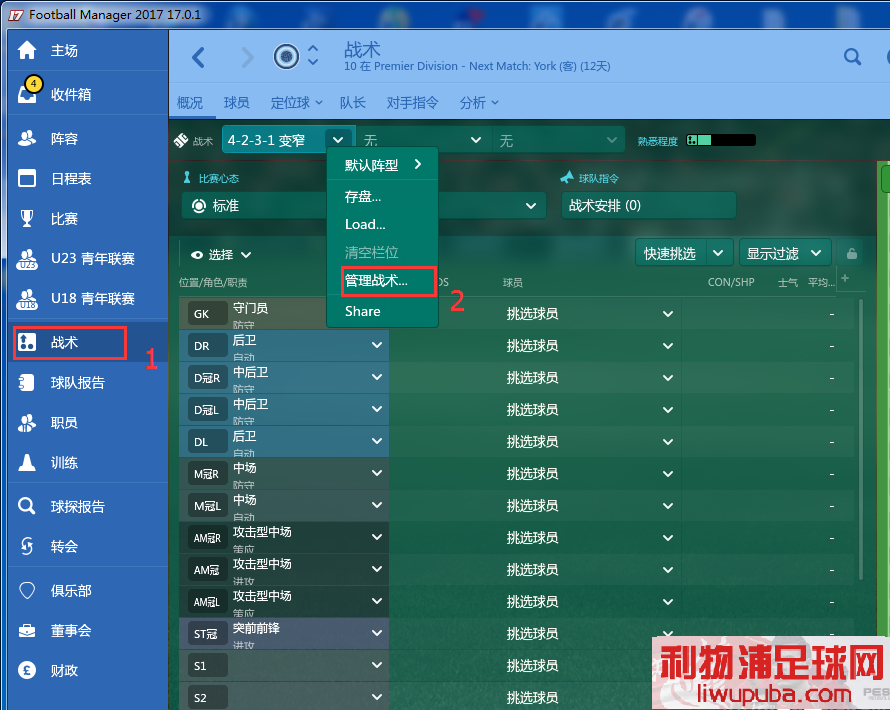This screenshot has width=890, height=710.
Task: Switch to the 概况 overview tab
Action: click(190, 103)
